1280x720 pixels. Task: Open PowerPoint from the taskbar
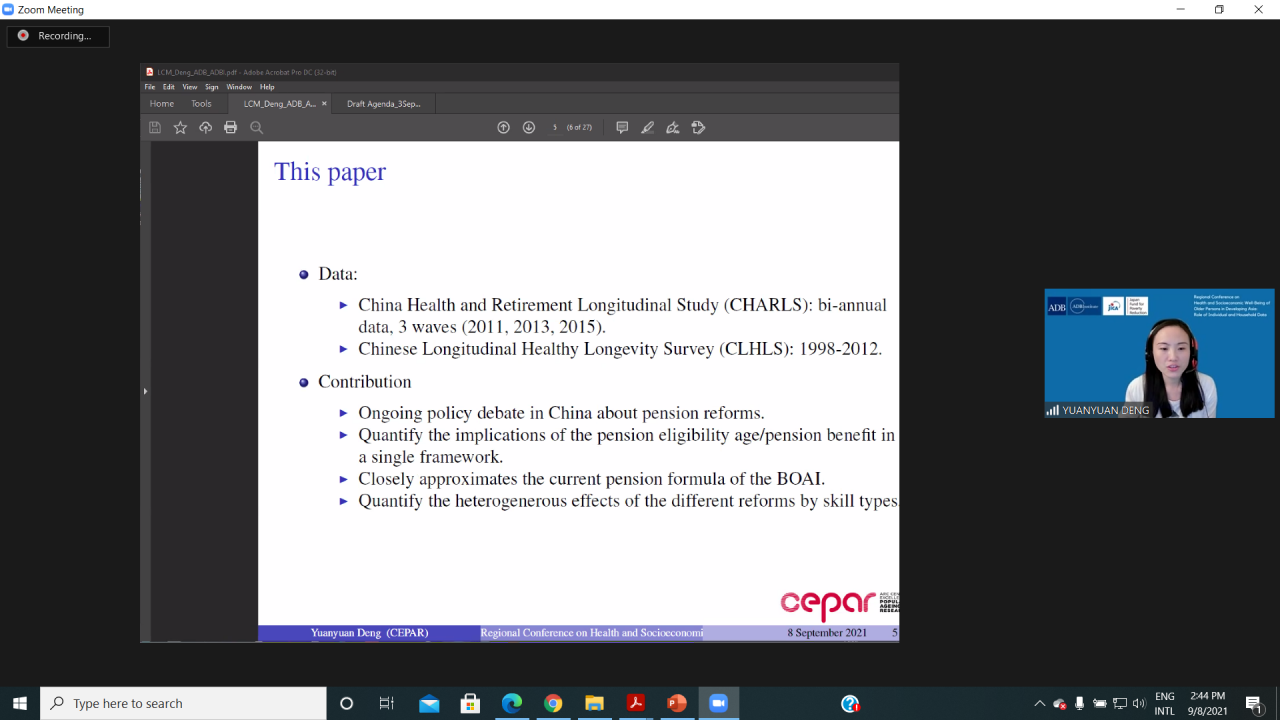point(677,703)
